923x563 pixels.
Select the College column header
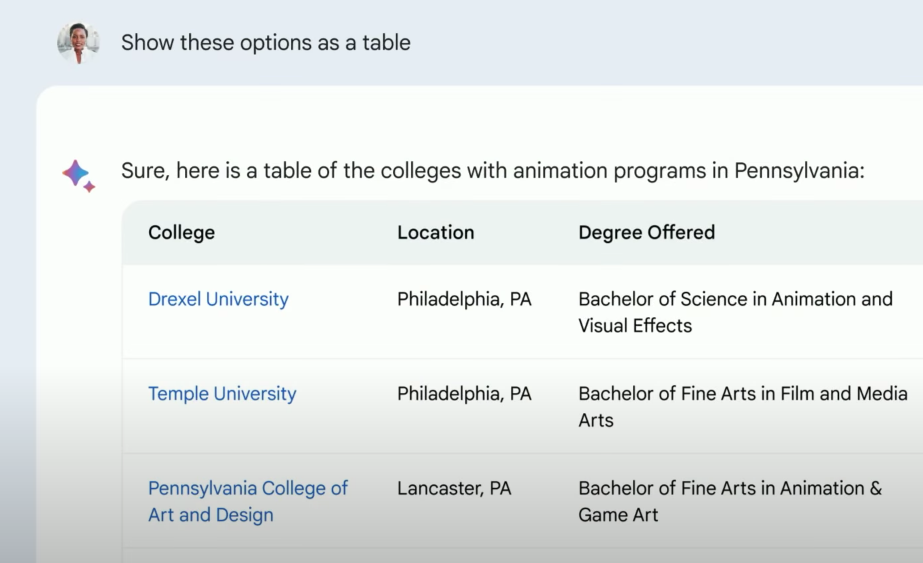coord(181,233)
